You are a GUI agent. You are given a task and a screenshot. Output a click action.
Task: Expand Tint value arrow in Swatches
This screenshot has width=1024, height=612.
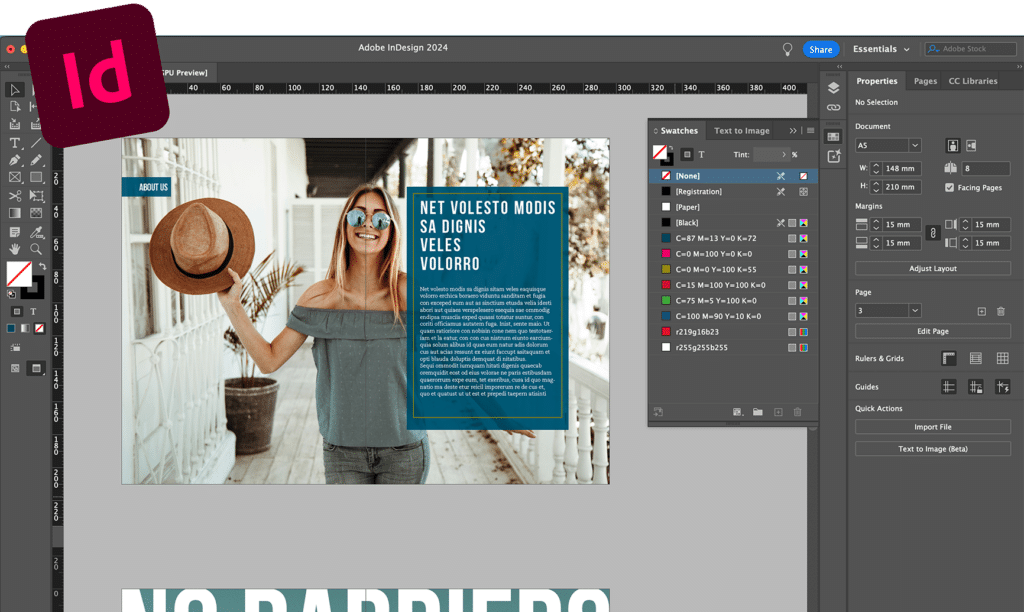tap(784, 155)
